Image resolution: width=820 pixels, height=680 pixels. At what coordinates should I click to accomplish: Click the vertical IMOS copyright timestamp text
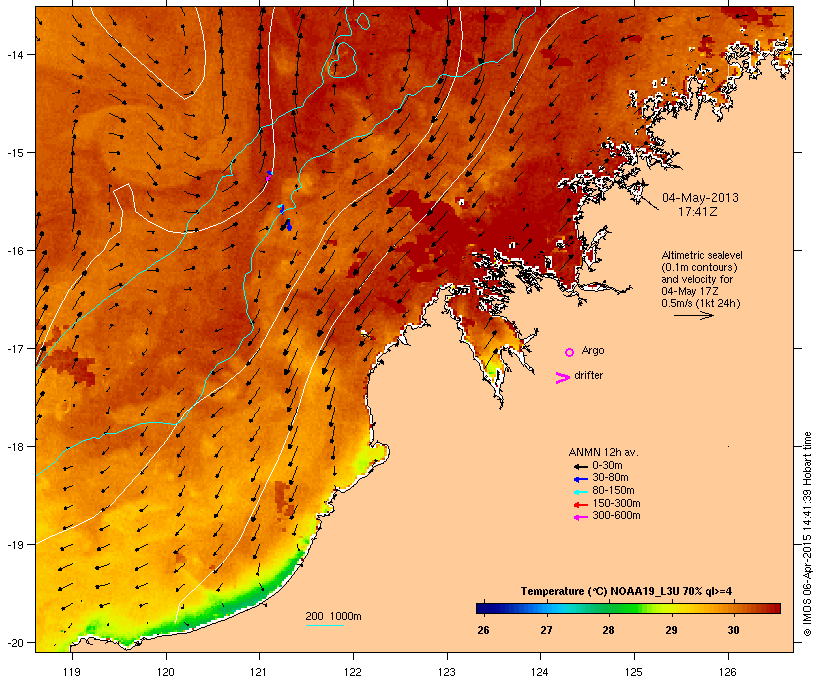coord(808,534)
